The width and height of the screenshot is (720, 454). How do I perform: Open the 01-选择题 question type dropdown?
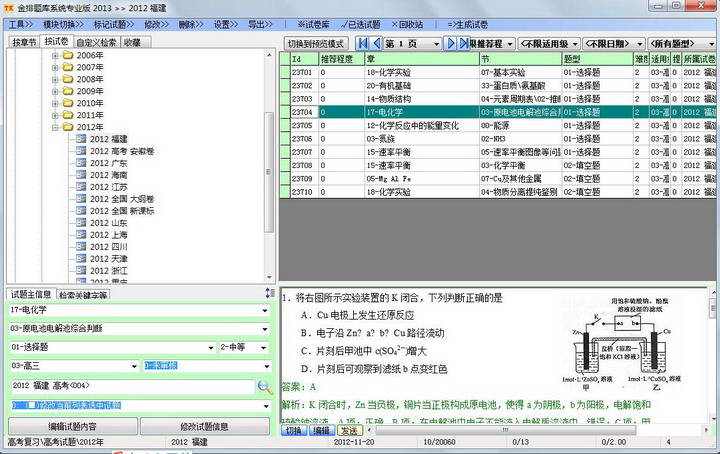coord(211,348)
